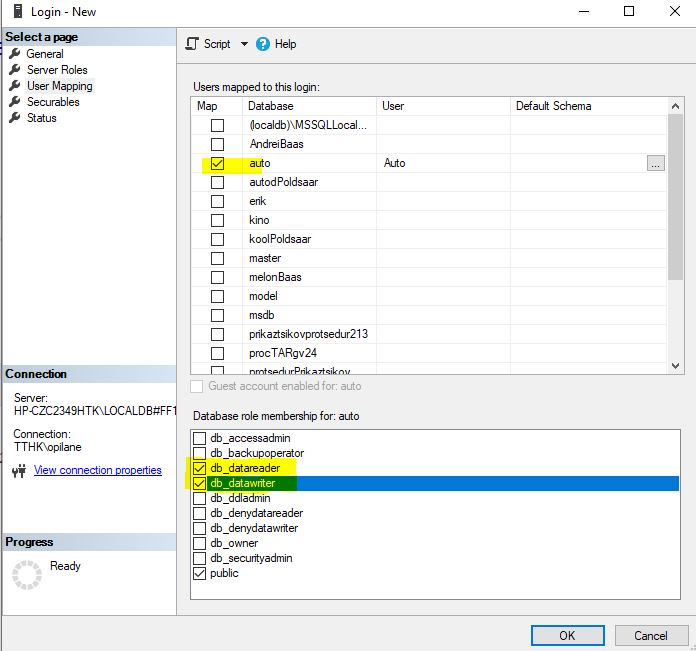Open the View connection properties link
The height and width of the screenshot is (651, 696).
pos(97,470)
